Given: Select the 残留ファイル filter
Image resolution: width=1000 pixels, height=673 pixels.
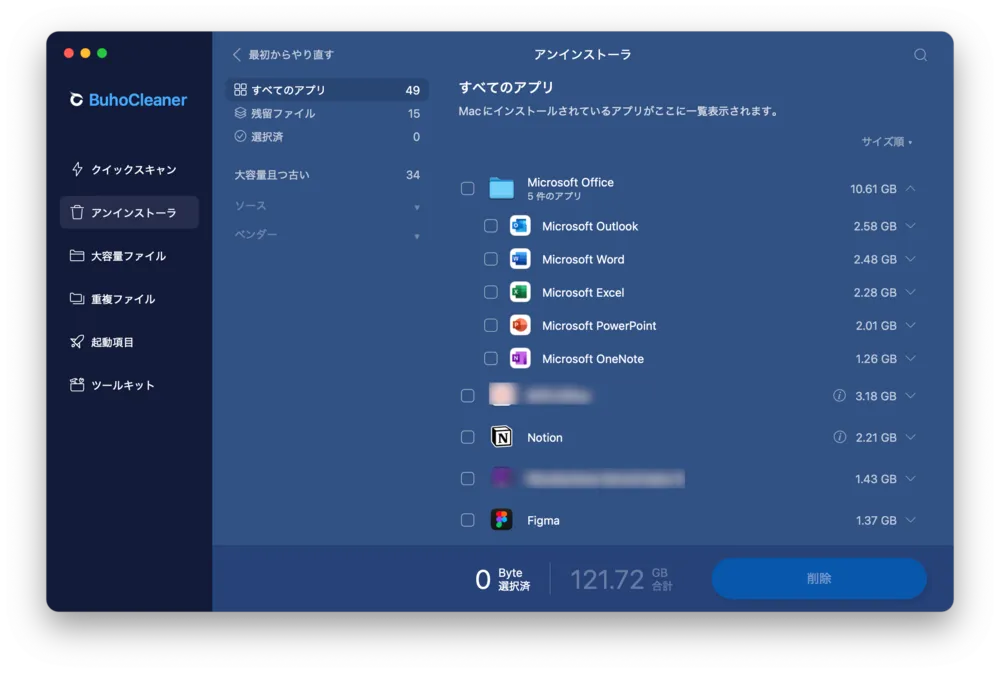Looking at the screenshot, I should 327,114.
